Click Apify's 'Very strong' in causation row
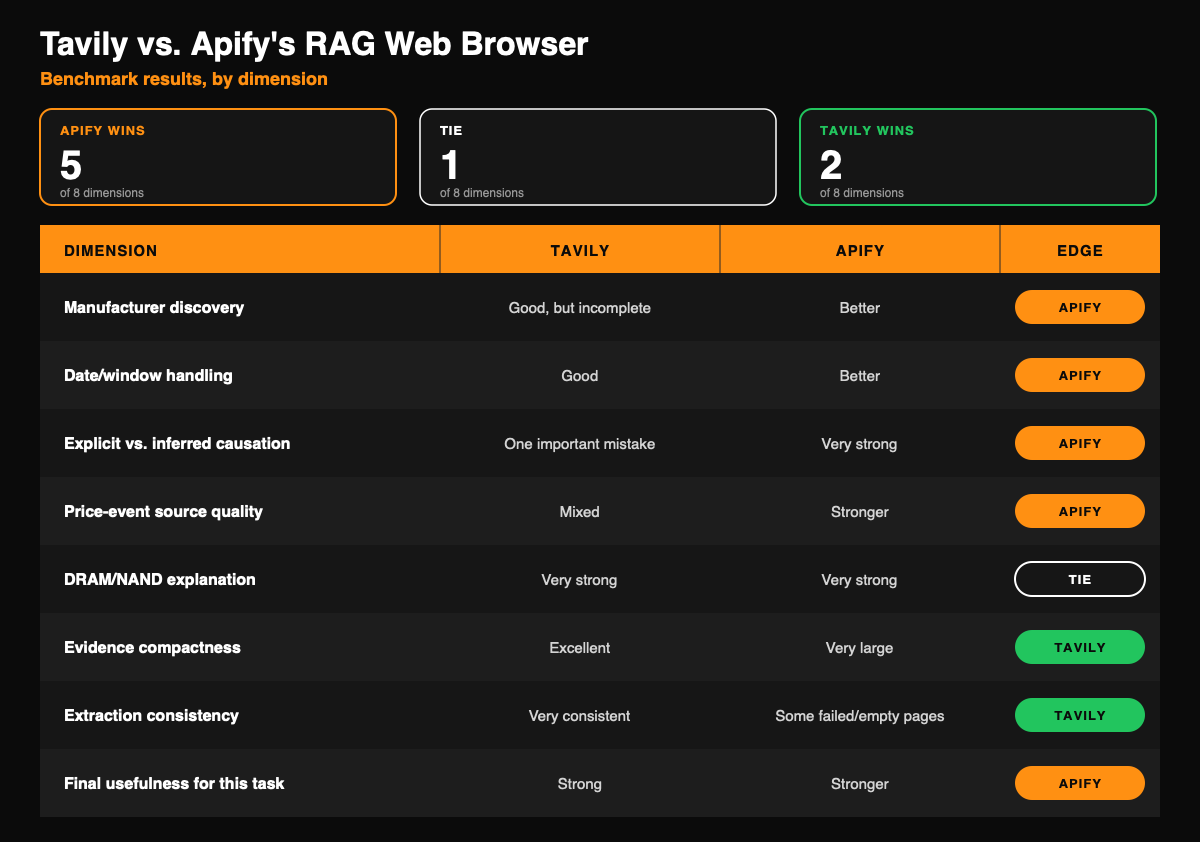 click(860, 444)
